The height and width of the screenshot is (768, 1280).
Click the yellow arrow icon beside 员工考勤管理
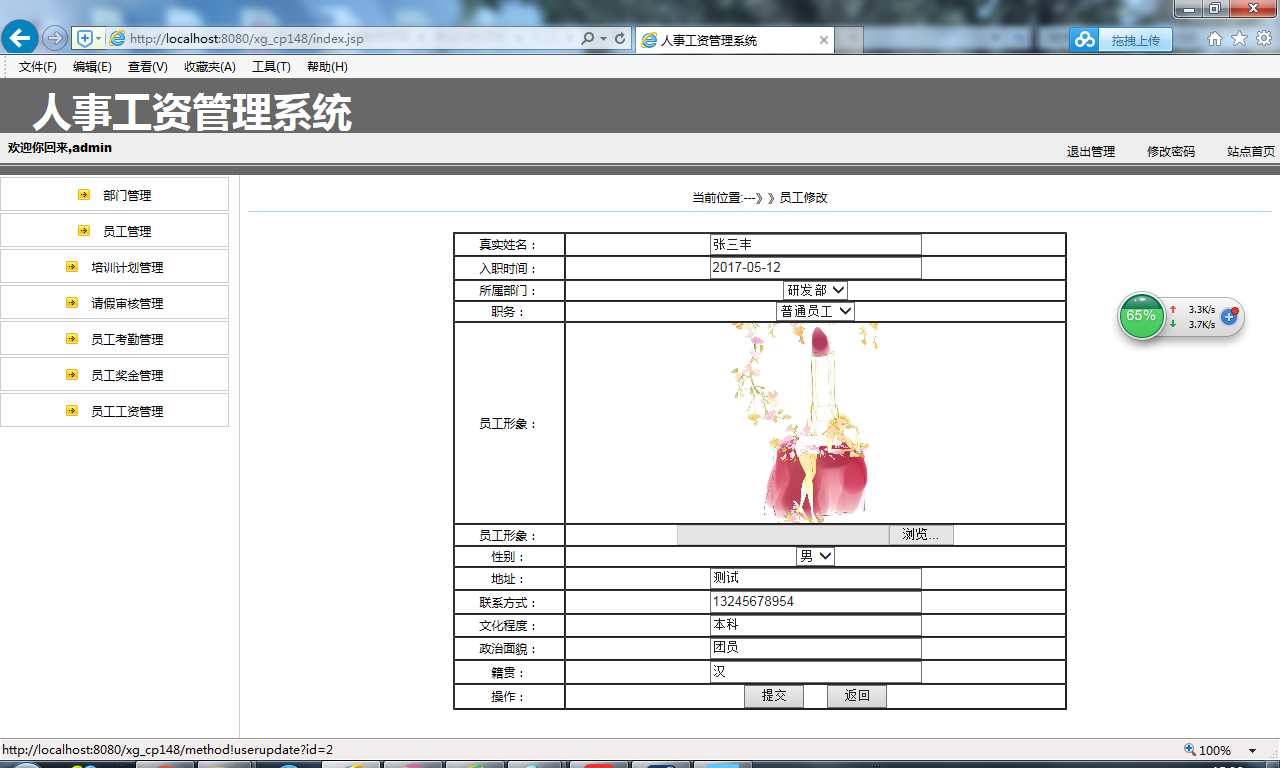tap(72, 339)
